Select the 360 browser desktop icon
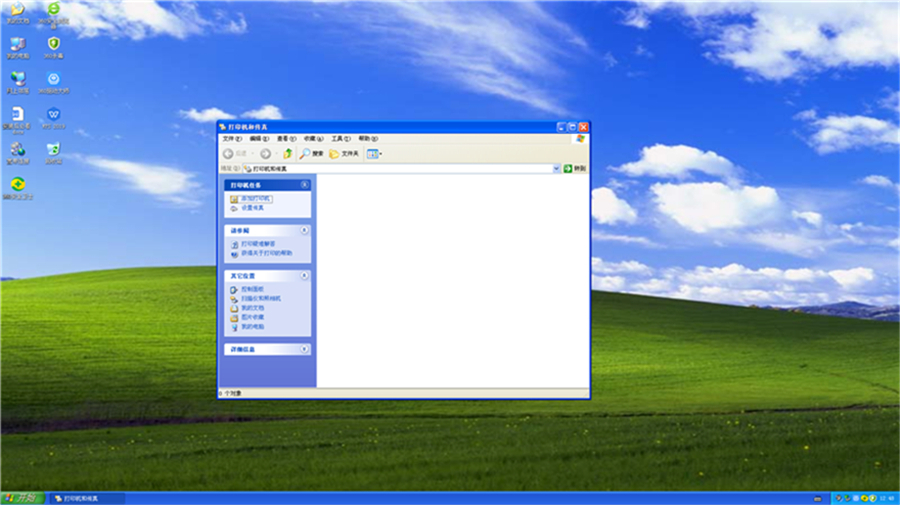 53,14
